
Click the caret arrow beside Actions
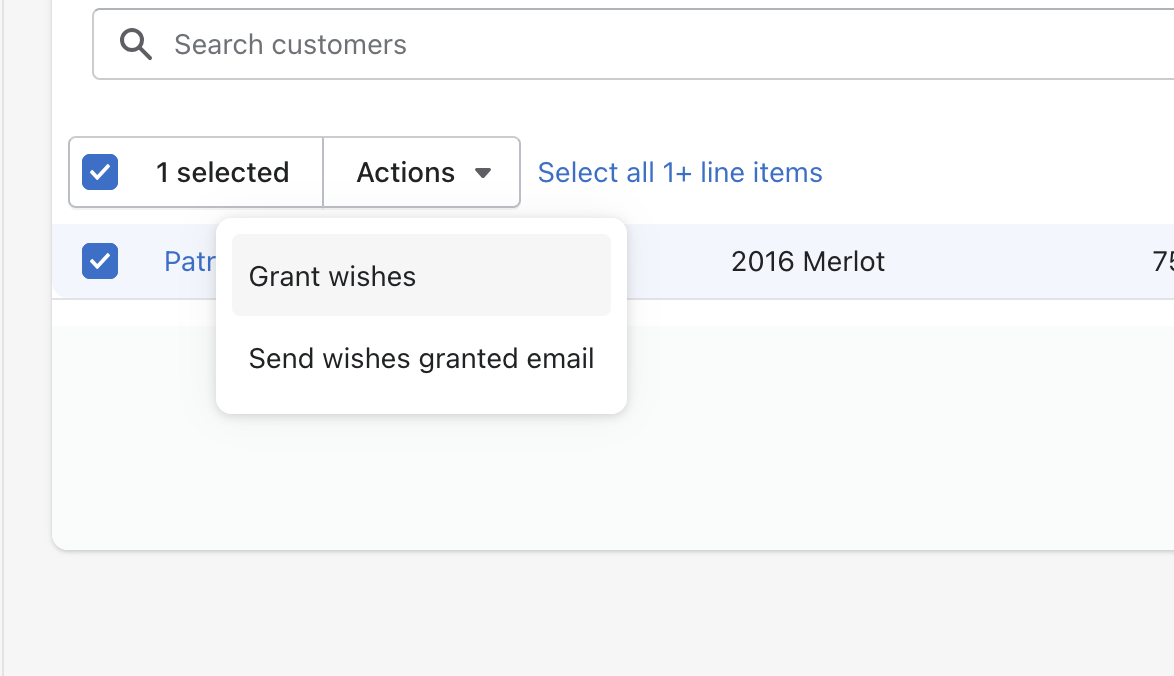coord(483,173)
